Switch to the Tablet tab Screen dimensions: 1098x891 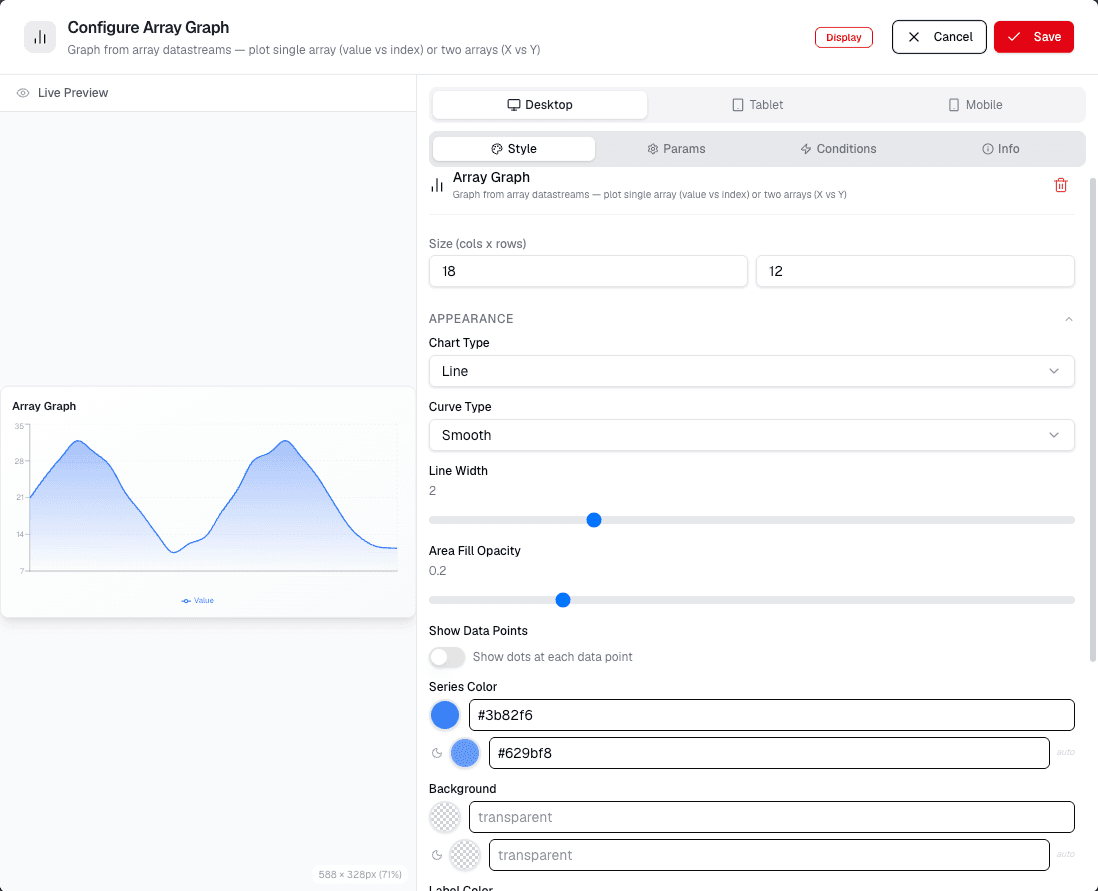[x=757, y=105]
